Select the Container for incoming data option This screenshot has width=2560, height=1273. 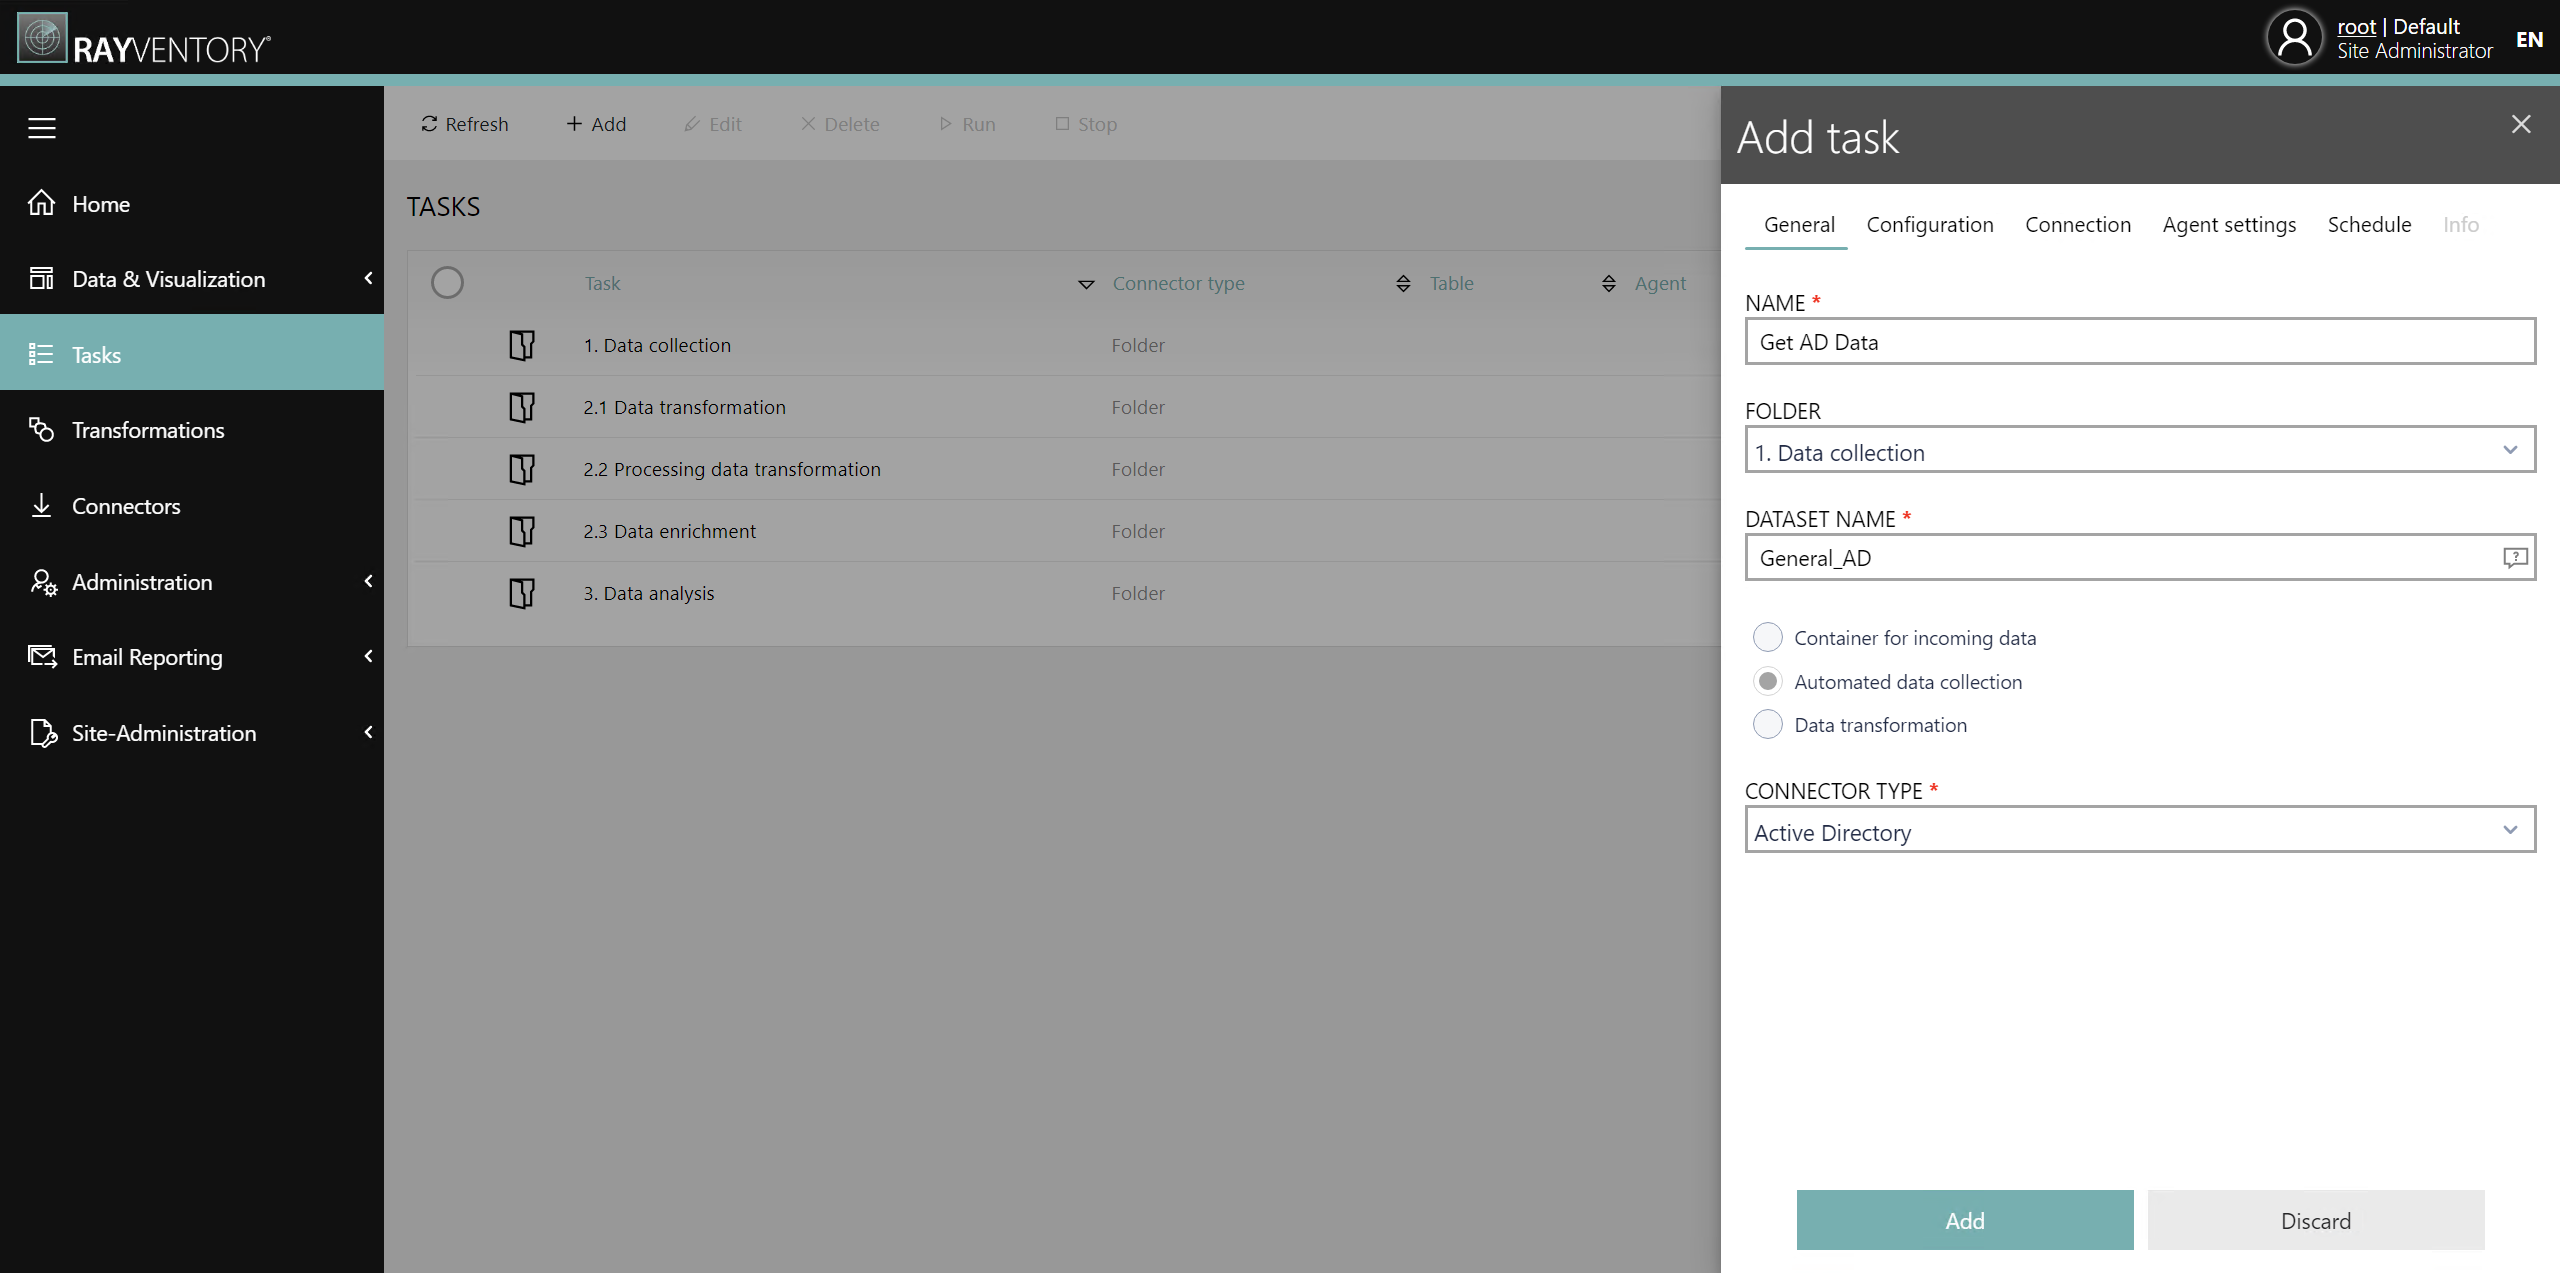point(1768,636)
